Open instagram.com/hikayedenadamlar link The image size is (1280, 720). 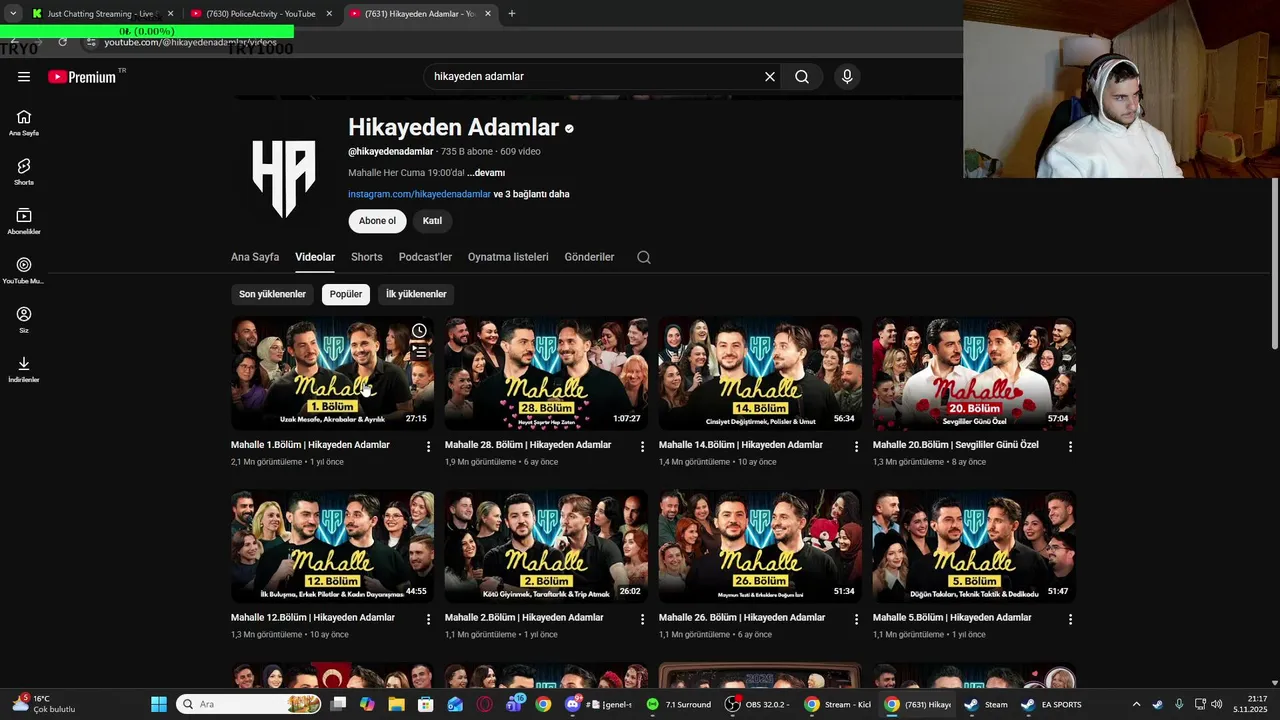pyautogui.click(x=419, y=194)
